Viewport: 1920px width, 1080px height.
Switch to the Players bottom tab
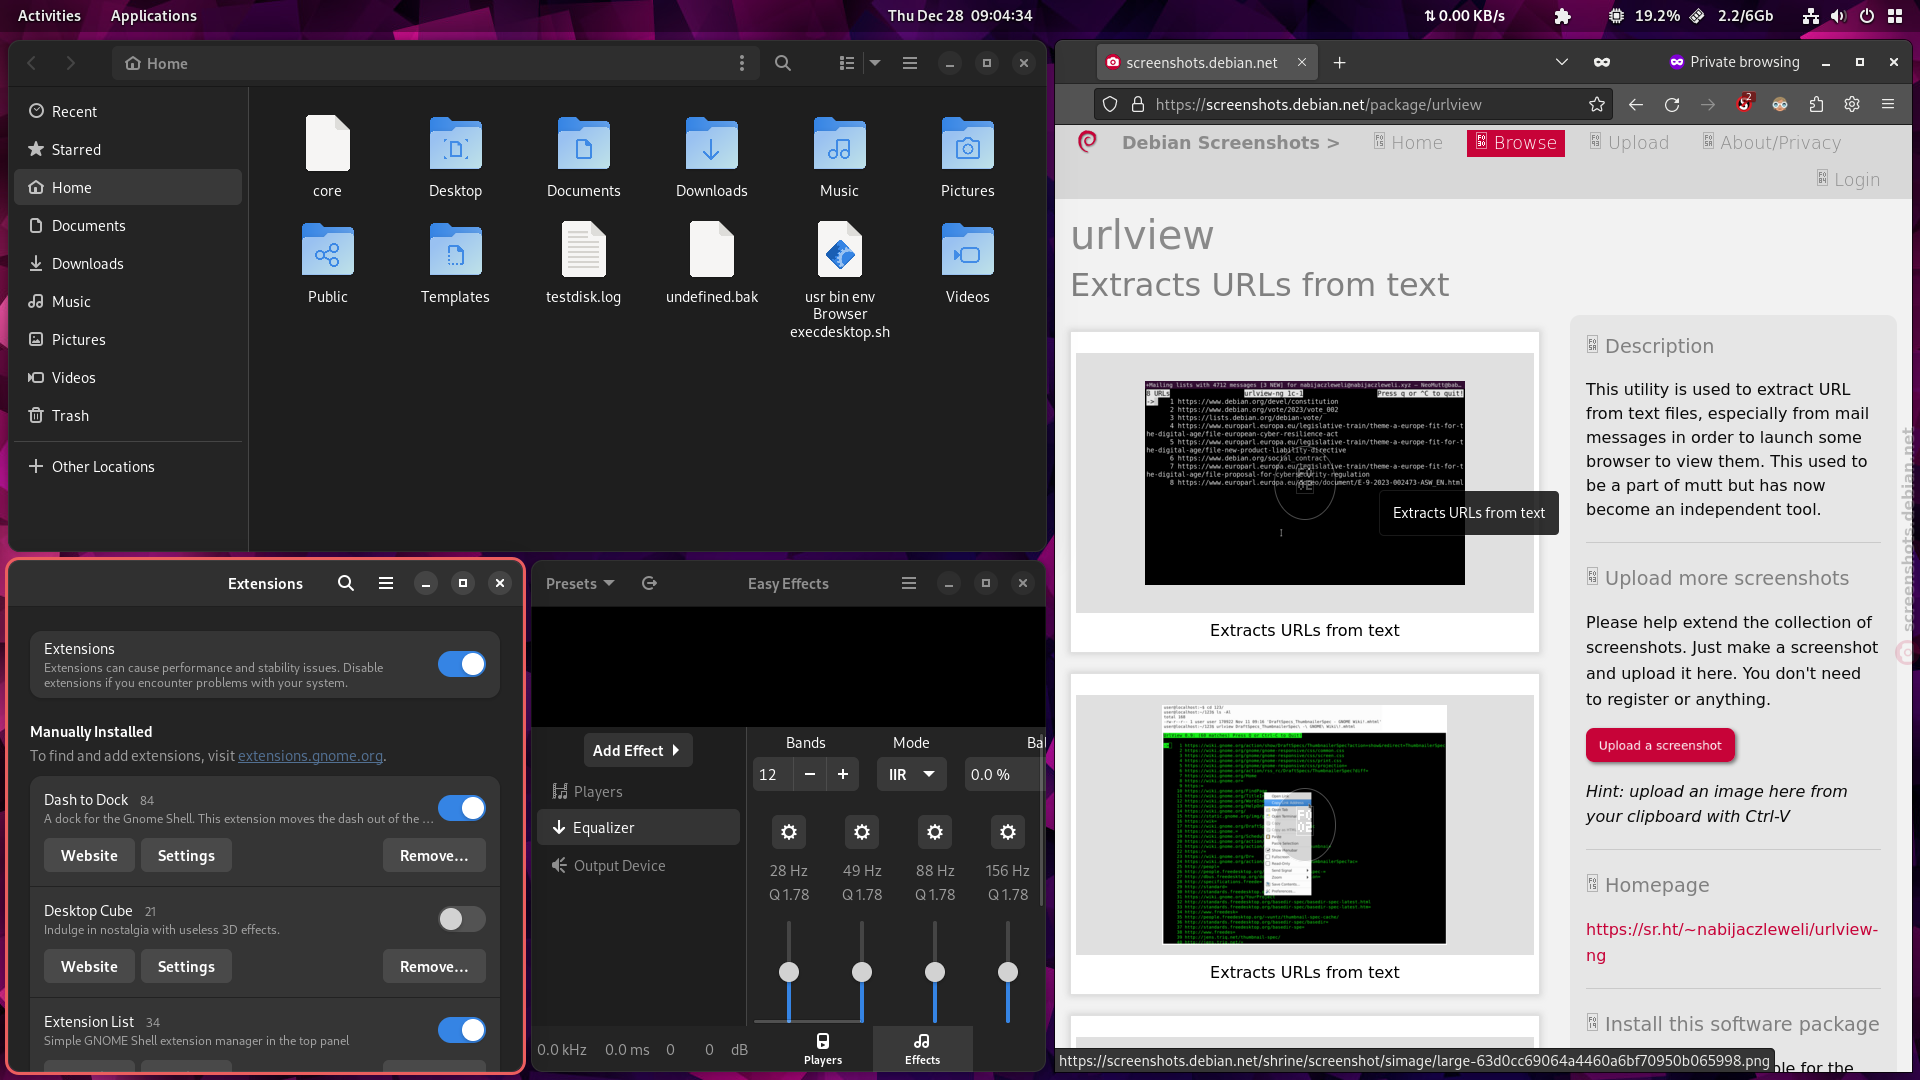point(823,1049)
